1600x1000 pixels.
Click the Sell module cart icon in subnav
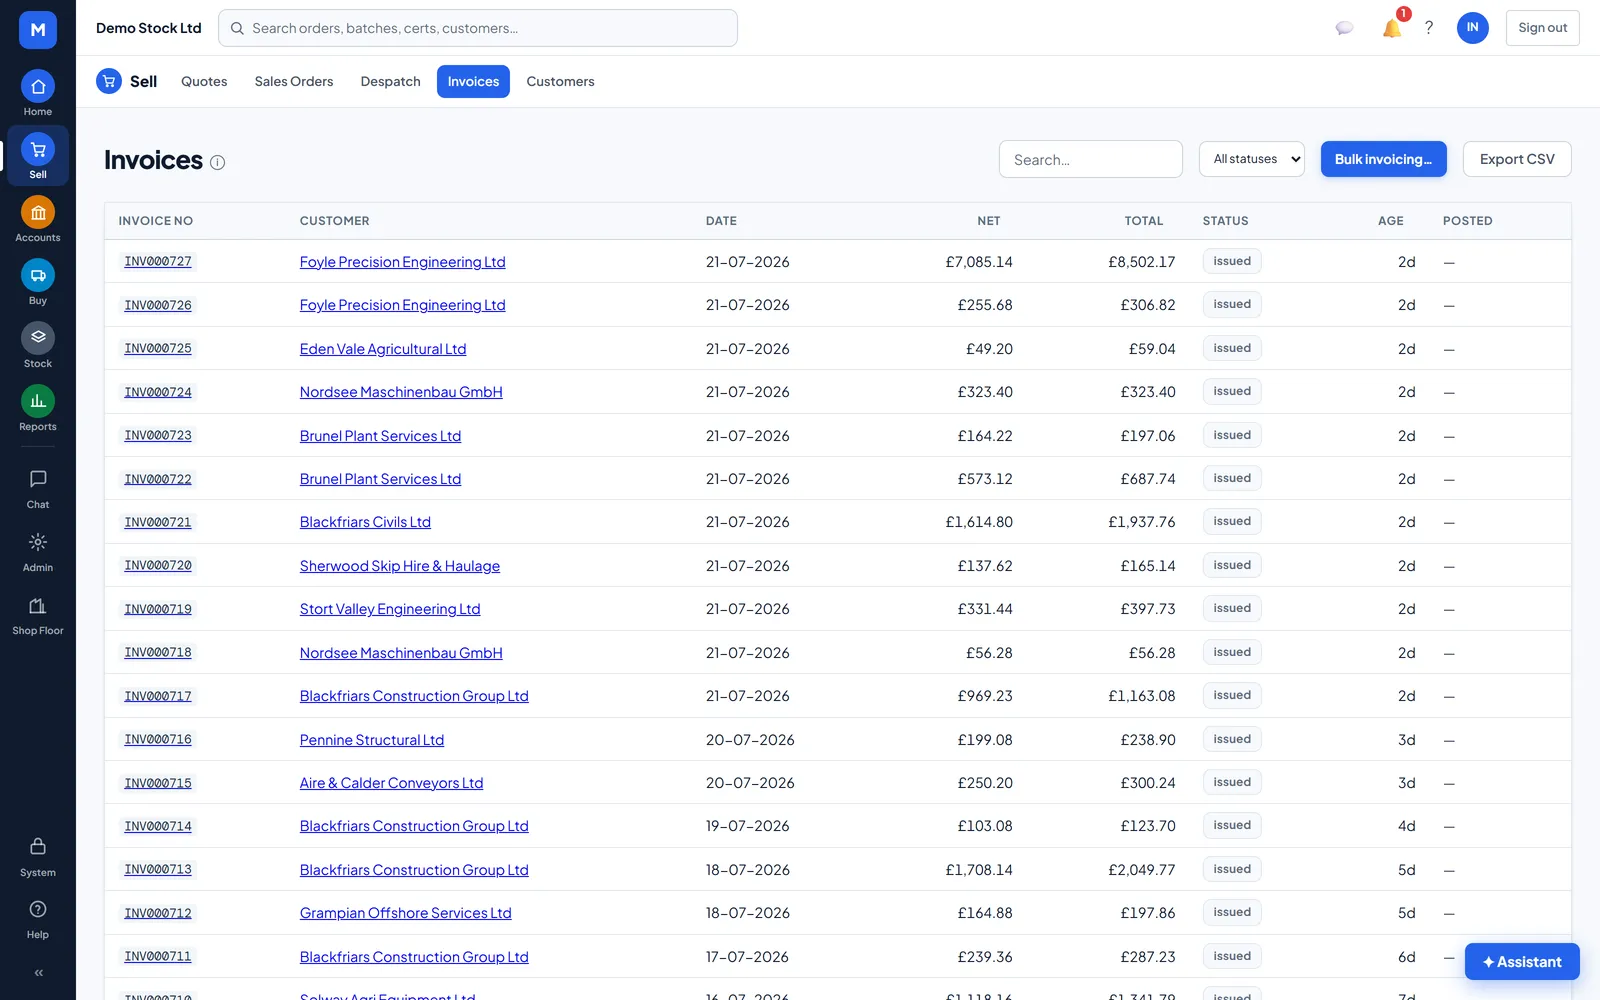click(109, 81)
